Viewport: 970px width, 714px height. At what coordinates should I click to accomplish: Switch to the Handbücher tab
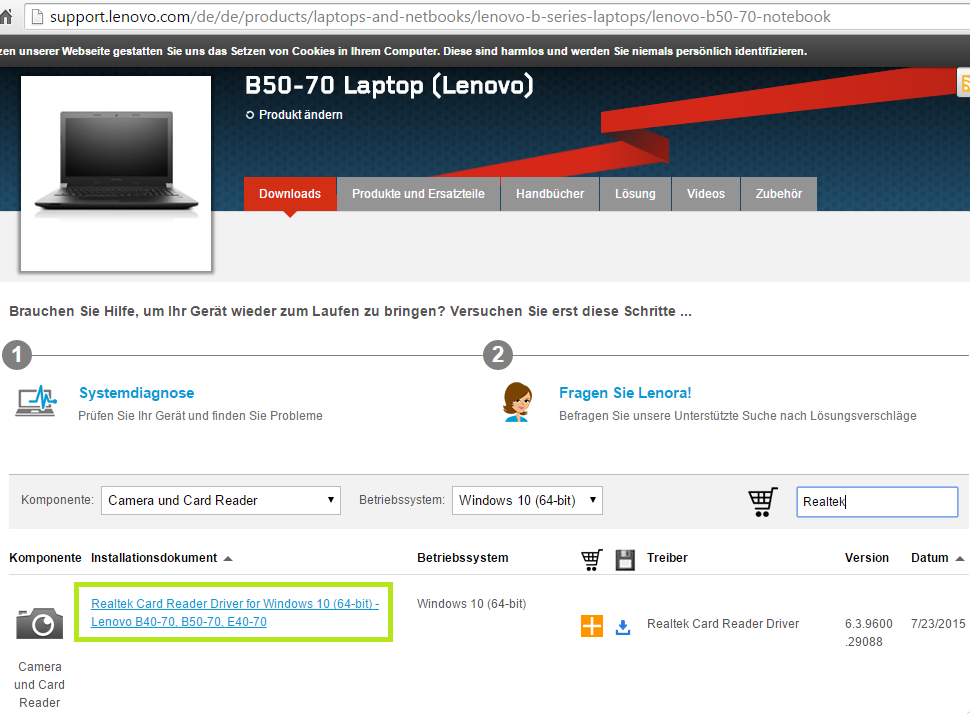coord(550,194)
